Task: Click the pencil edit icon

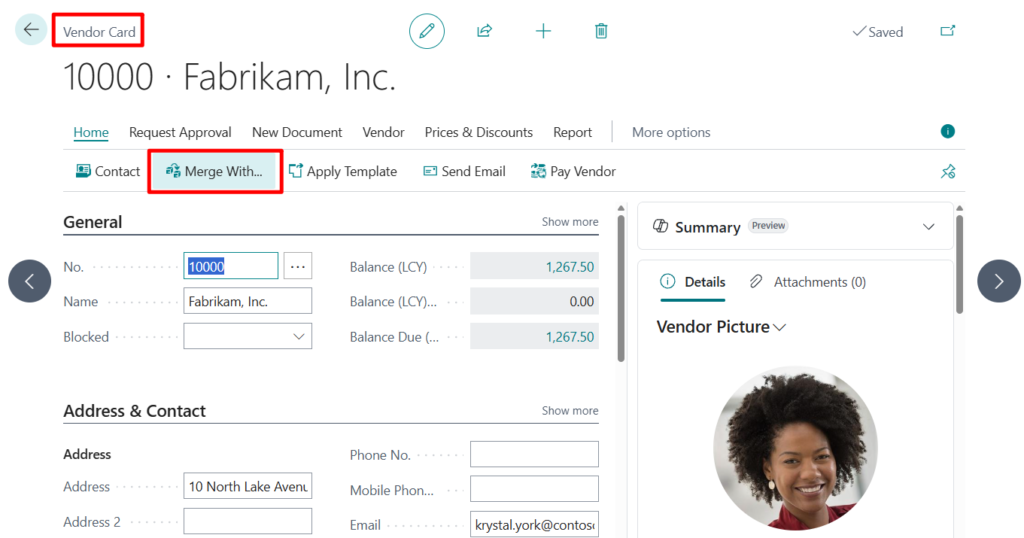Action: tap(427, 31)
